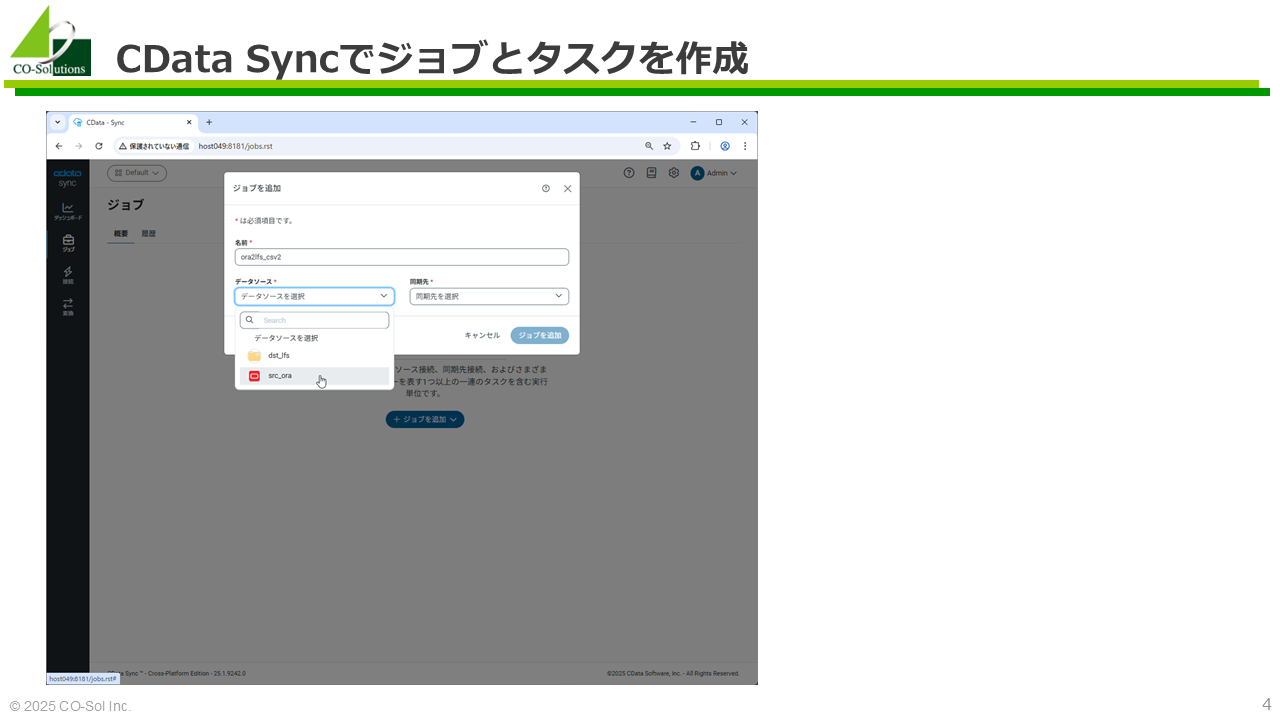Click the Search box in dropdown list

(314, 320)
